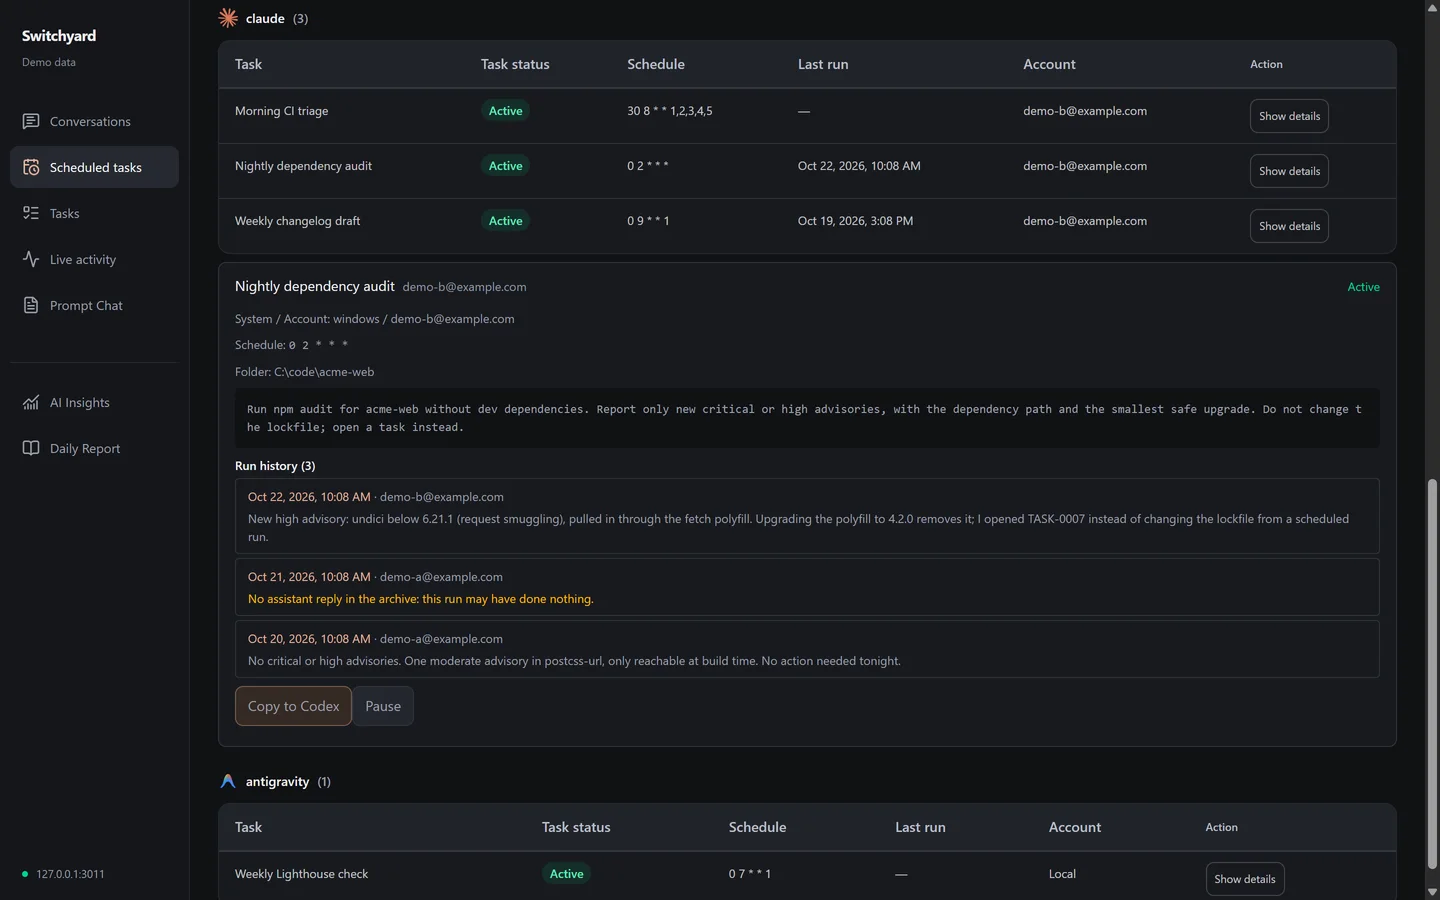Click the Run history (3) heading

(275, 466)
